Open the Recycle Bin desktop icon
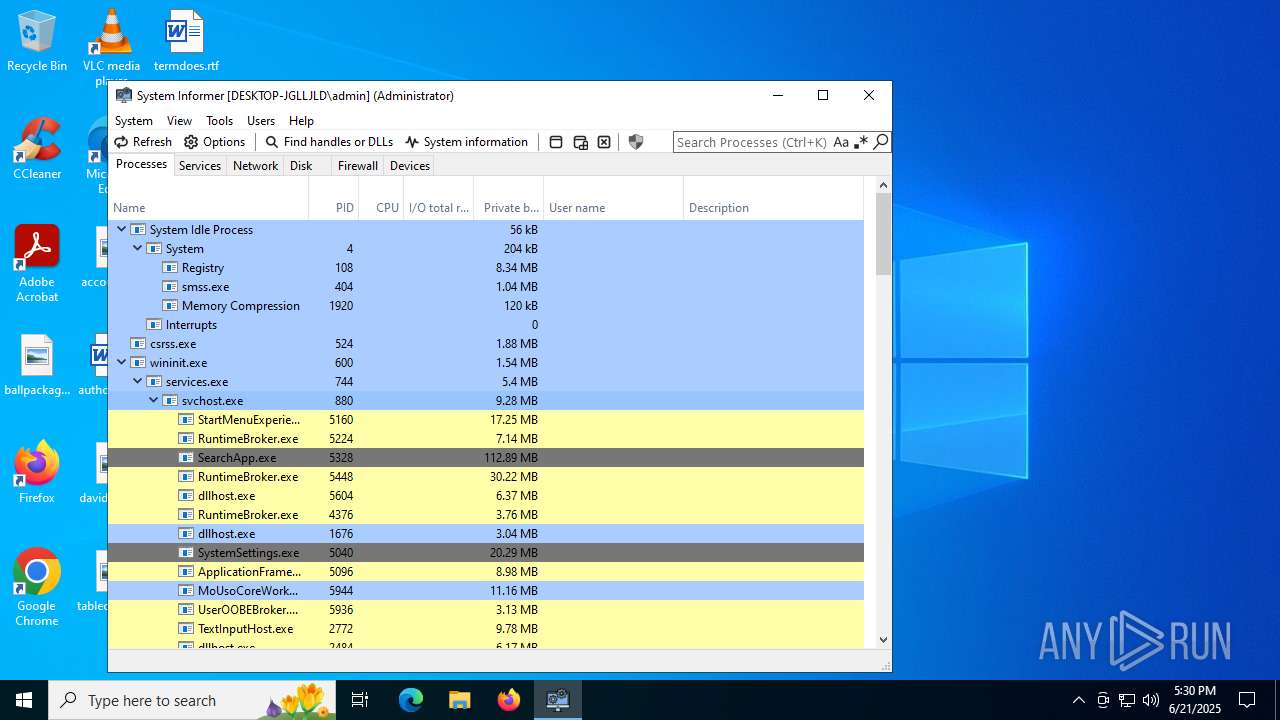The image size is (1280, 720). point(37,41)
